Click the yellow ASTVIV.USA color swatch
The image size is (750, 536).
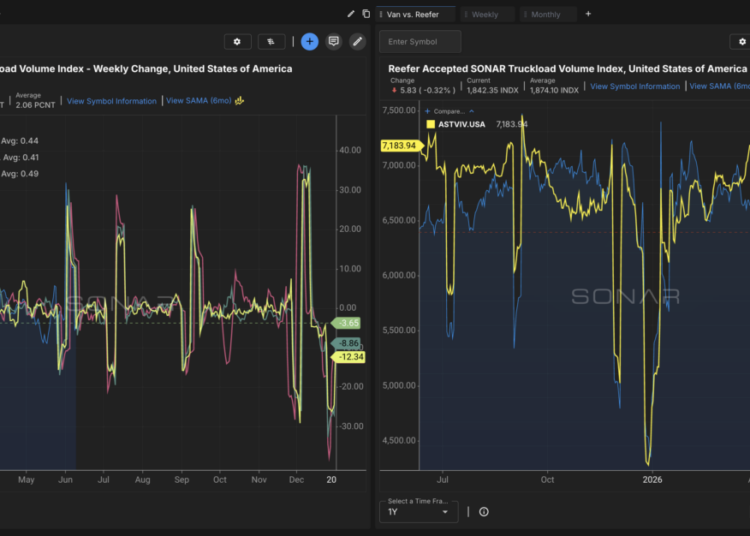(x=430, y=124)
